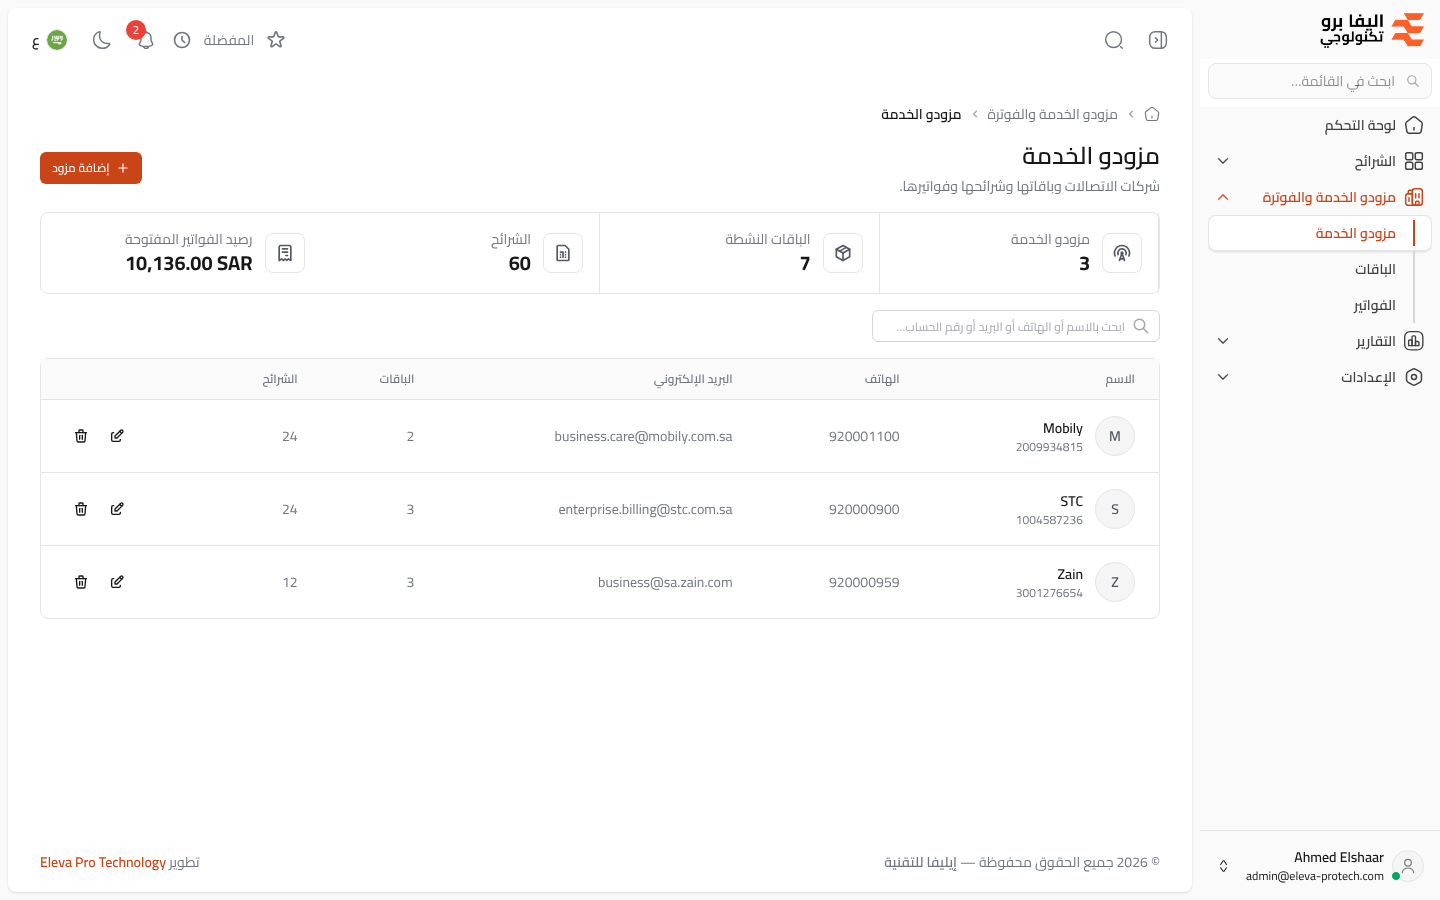Open recent history clock icon
Viewport: 1440px width, 900px height.
pyautogui.click(x=182, y=40)
